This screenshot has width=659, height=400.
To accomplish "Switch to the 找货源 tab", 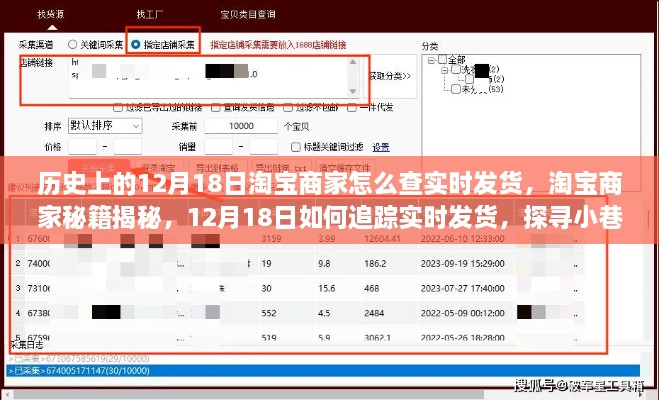I will tap(51, 14).
